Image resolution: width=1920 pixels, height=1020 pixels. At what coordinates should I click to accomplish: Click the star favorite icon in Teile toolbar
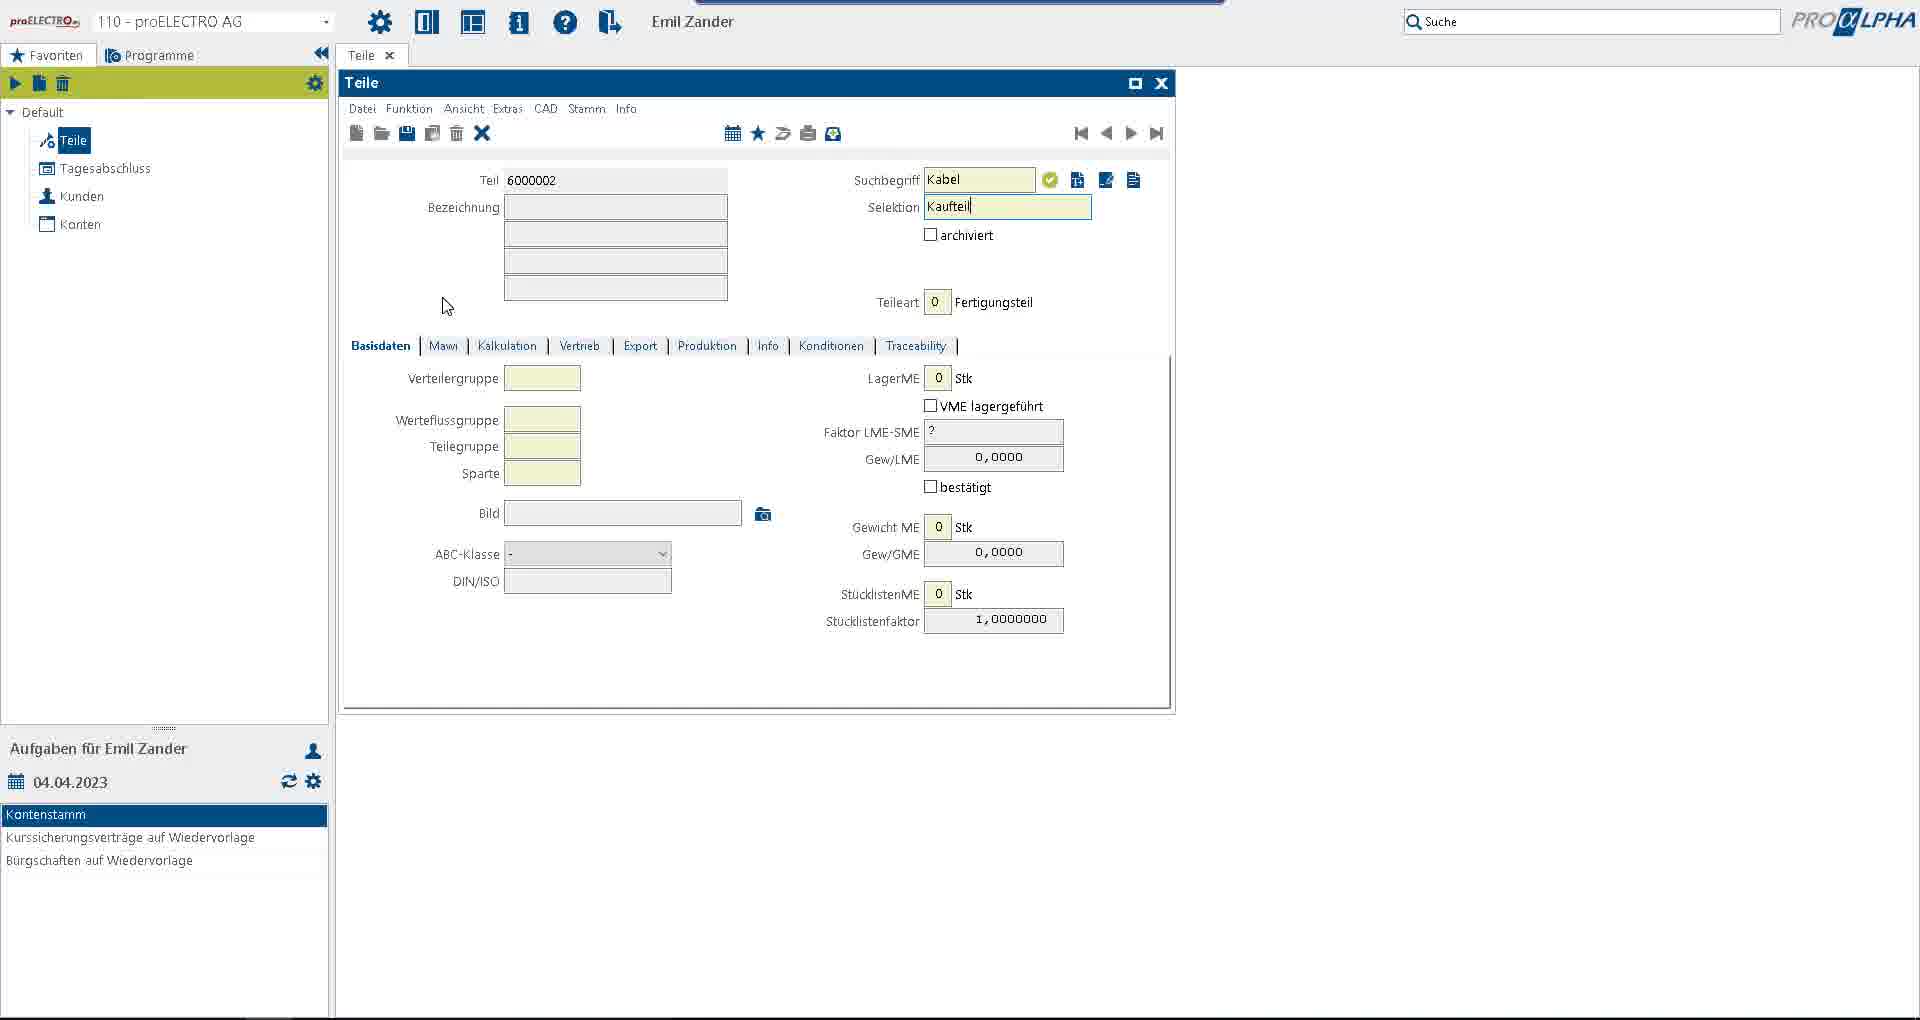758,133
